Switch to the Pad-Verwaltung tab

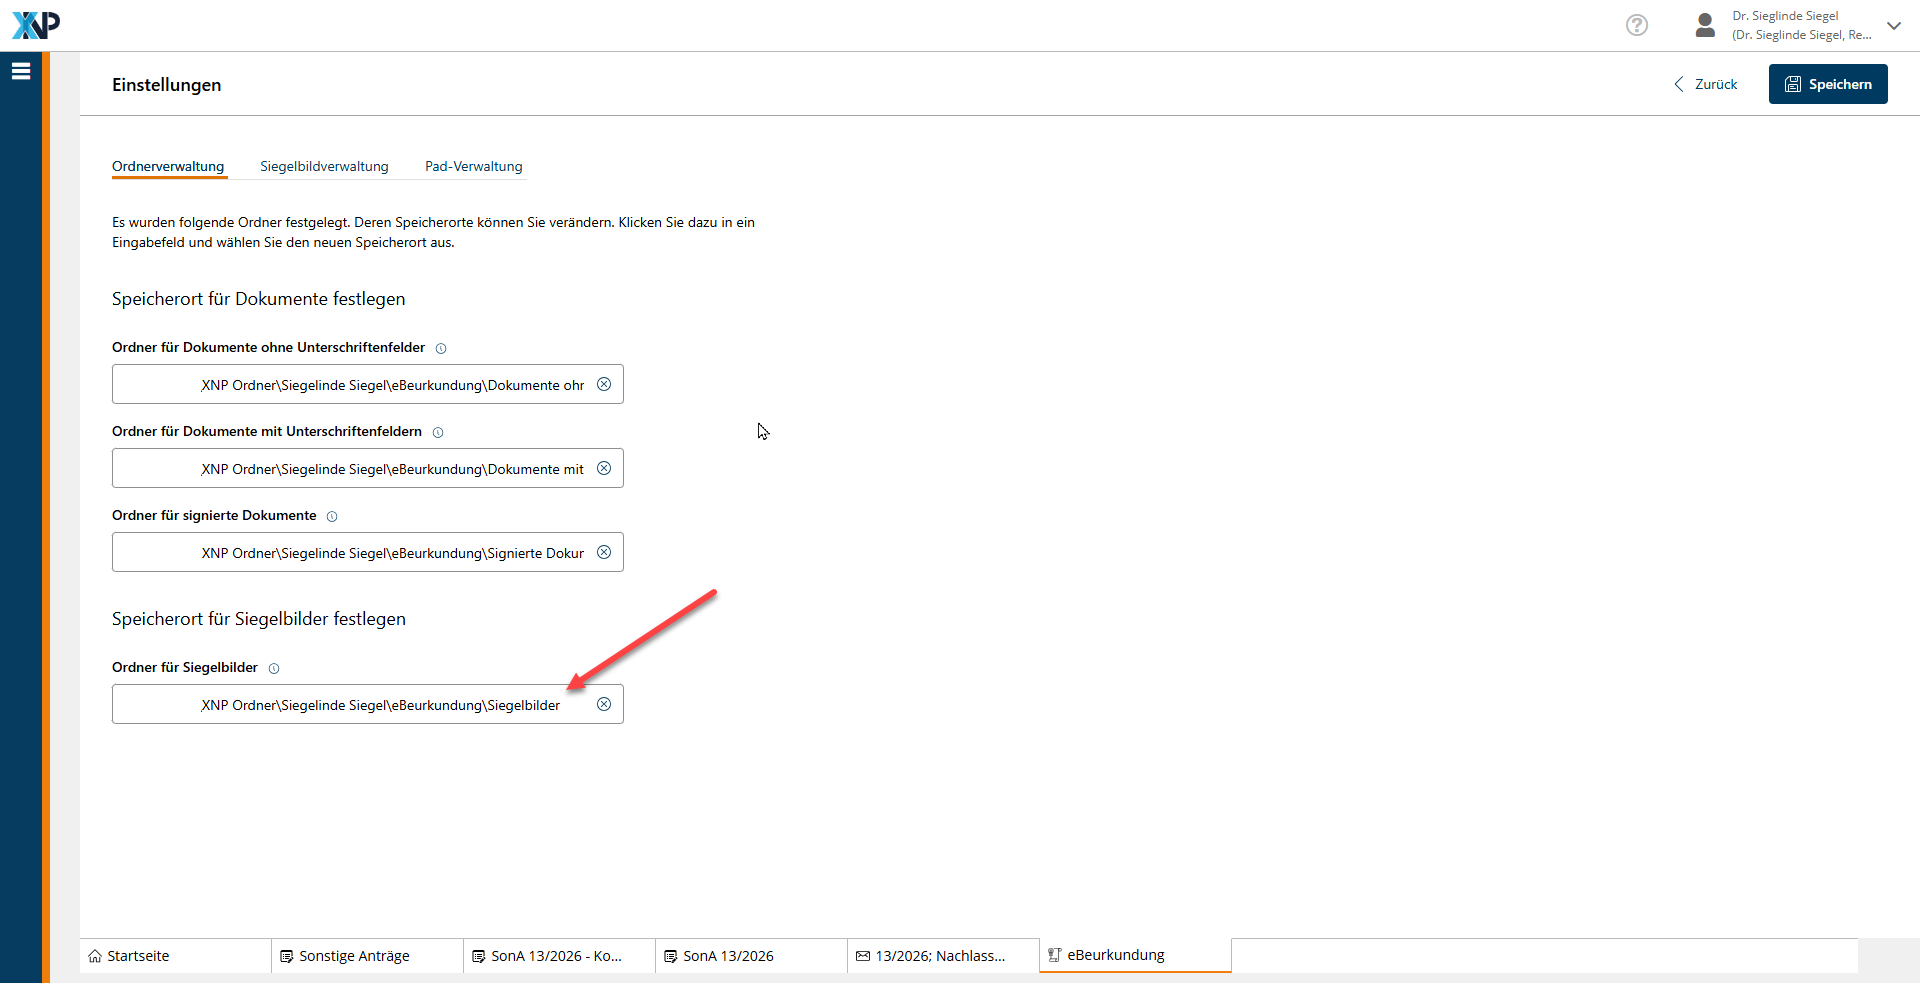(x=473, y=166)
